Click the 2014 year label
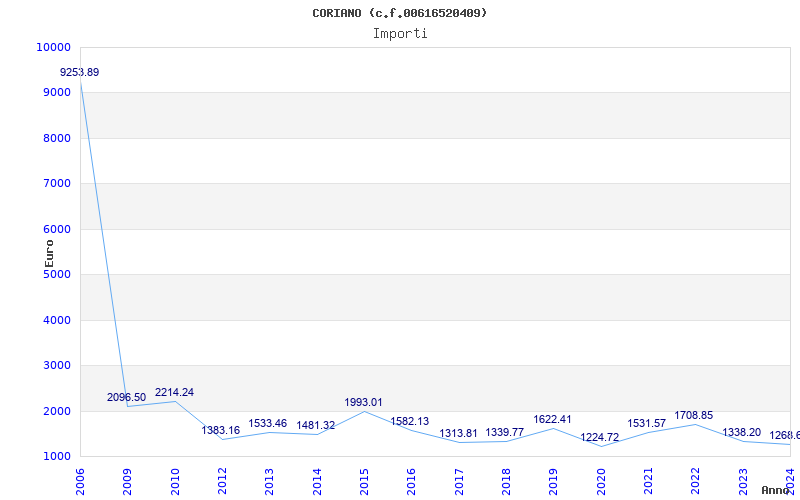Image resolution: width=800 pixels, height=500 pixels. coord(317,482)
